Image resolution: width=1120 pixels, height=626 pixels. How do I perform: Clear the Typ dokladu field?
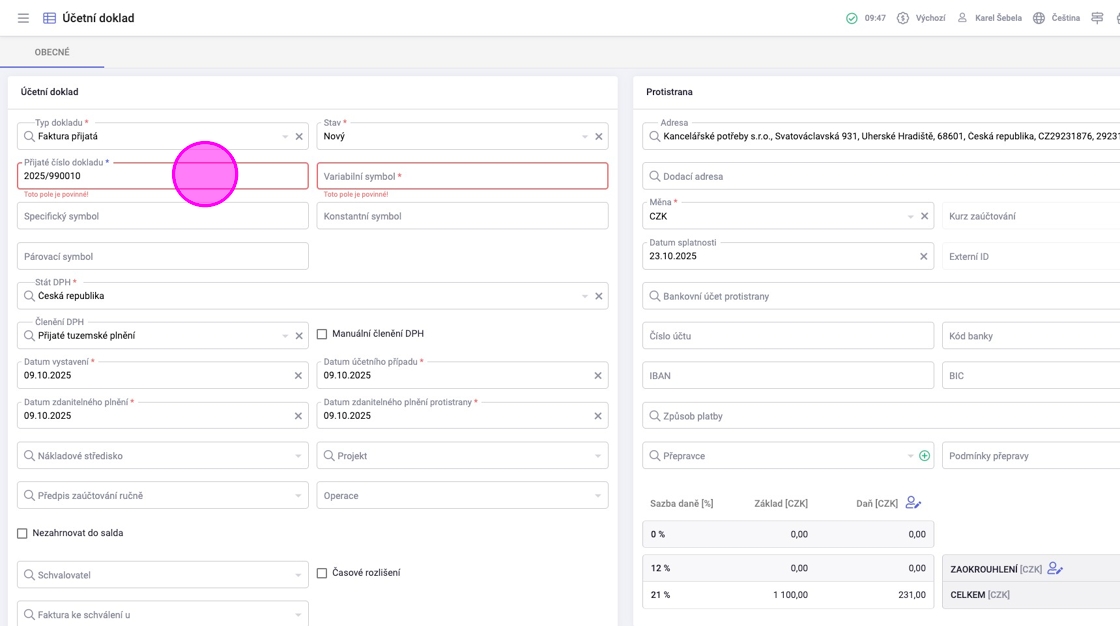[299, 136]
